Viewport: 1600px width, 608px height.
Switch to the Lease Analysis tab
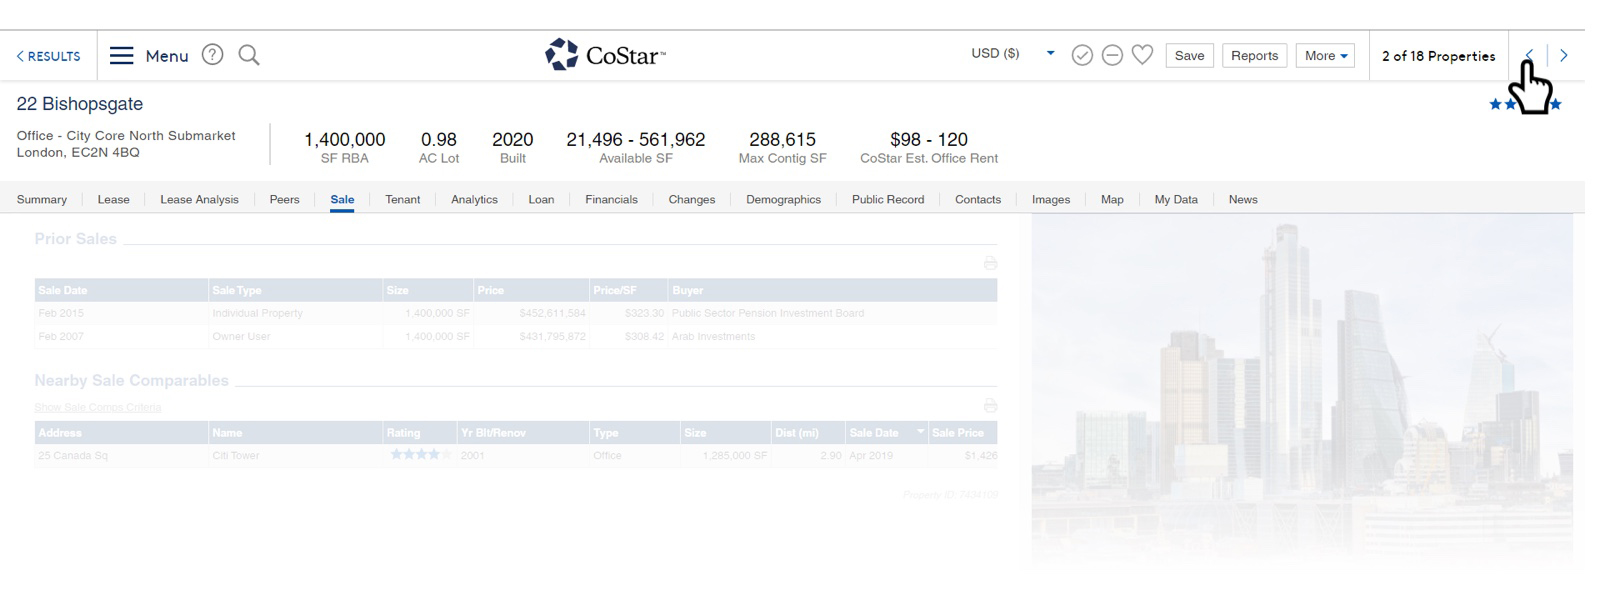(199, 199)
